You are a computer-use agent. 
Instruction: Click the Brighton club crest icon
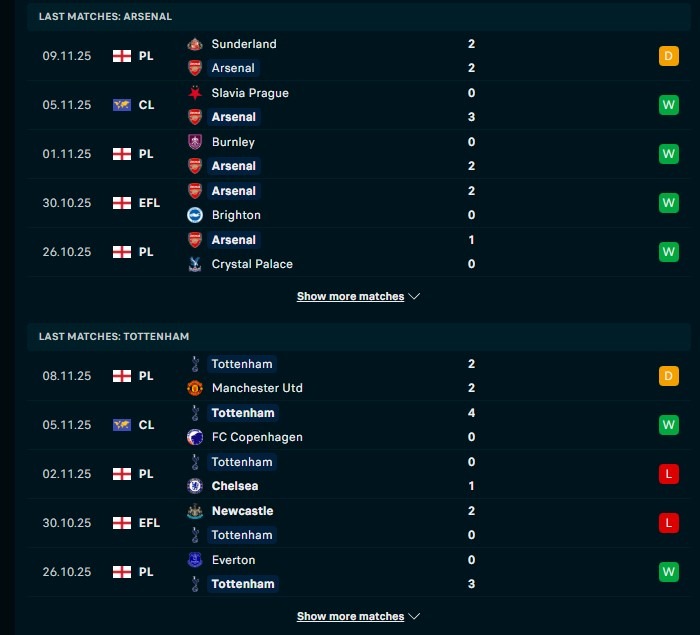195,215
